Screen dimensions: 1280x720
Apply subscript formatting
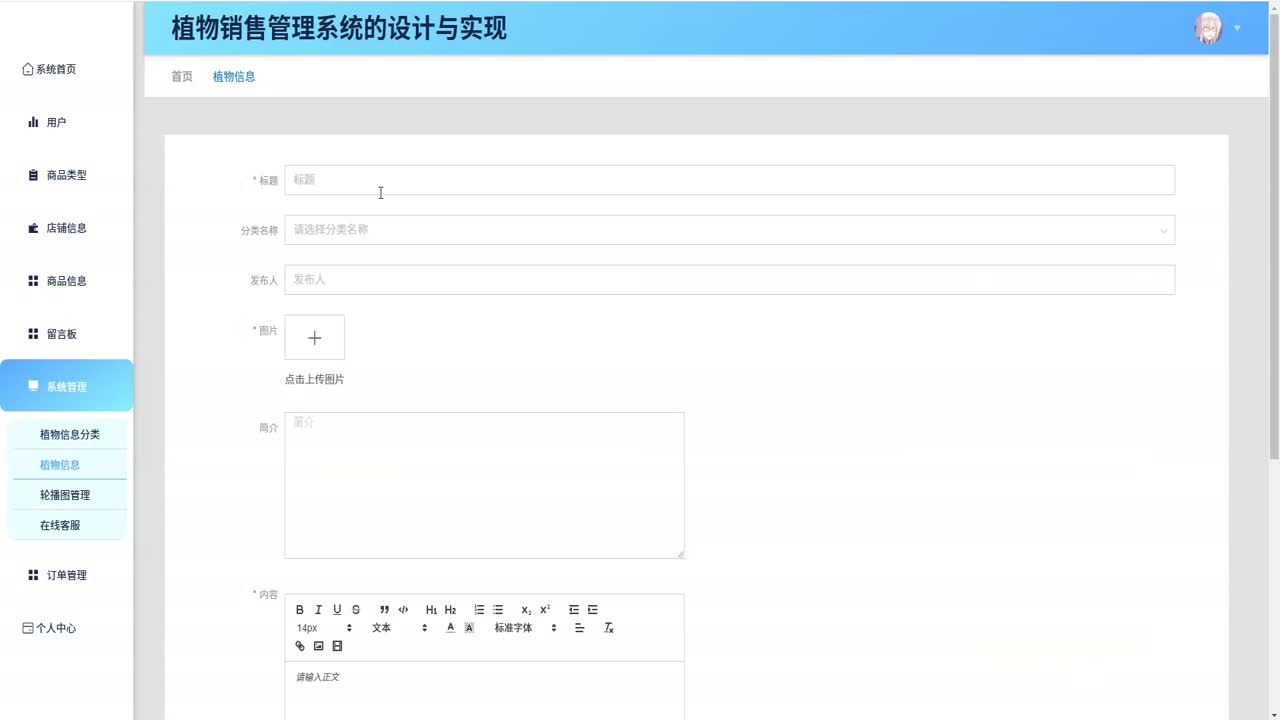(526, 610)
